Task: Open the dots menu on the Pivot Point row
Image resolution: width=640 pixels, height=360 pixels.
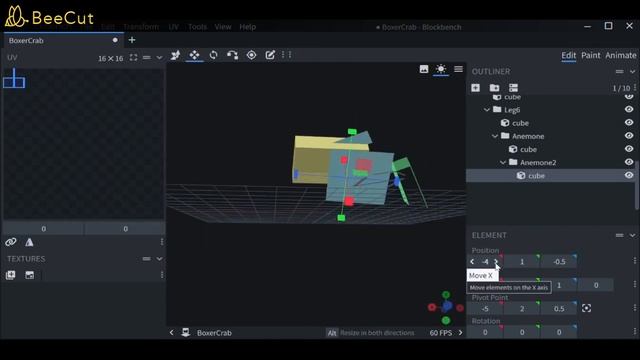Action: pyautogui.click(x=635, y=308)
